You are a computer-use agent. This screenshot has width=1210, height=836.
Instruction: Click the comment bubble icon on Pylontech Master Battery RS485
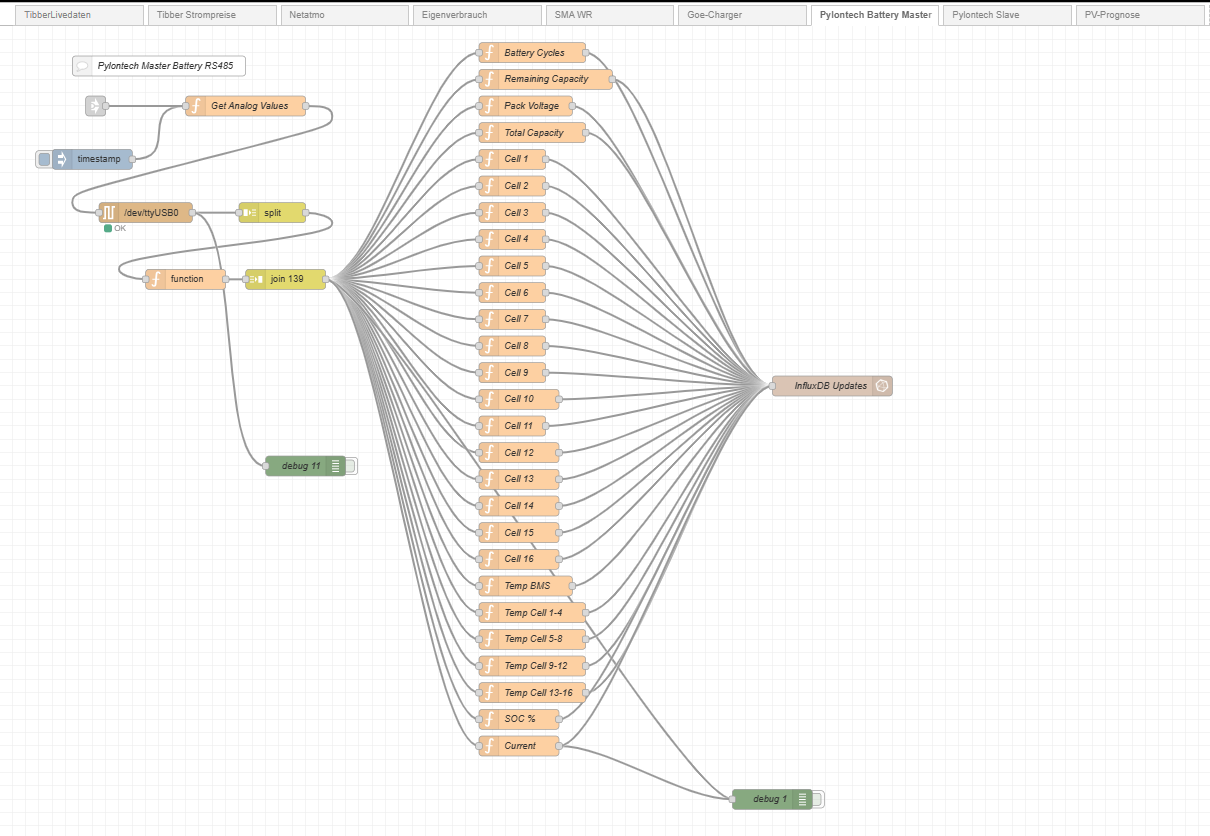point(83,66)
